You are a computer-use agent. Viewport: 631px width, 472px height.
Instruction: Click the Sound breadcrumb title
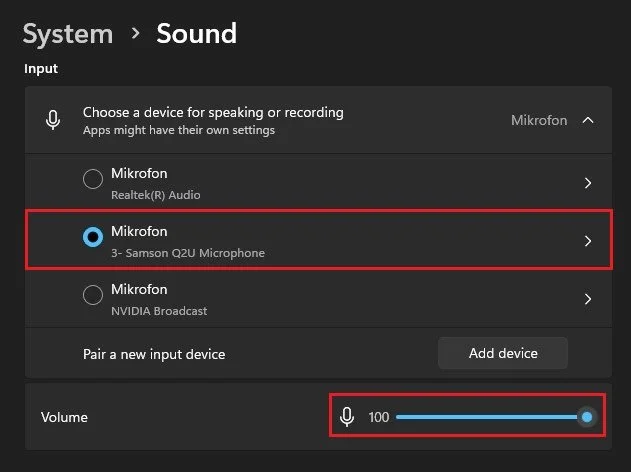tap(196, 33)
